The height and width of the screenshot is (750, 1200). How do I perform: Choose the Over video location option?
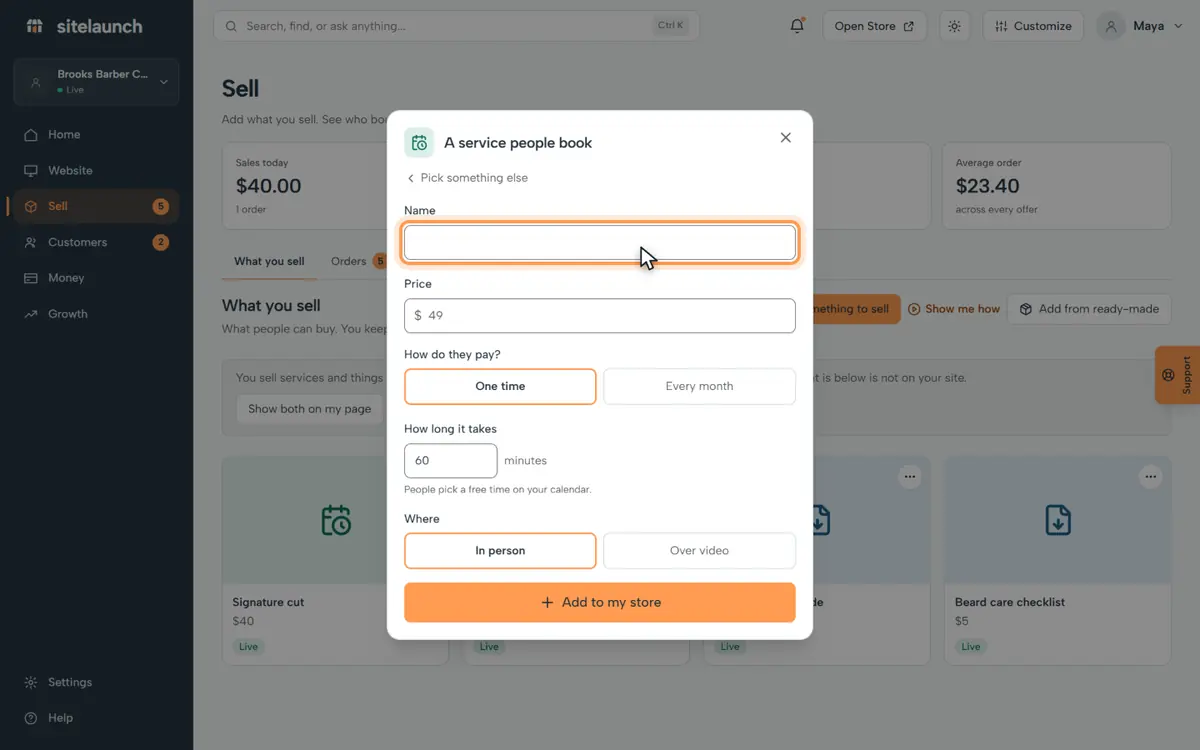(699, 551)
